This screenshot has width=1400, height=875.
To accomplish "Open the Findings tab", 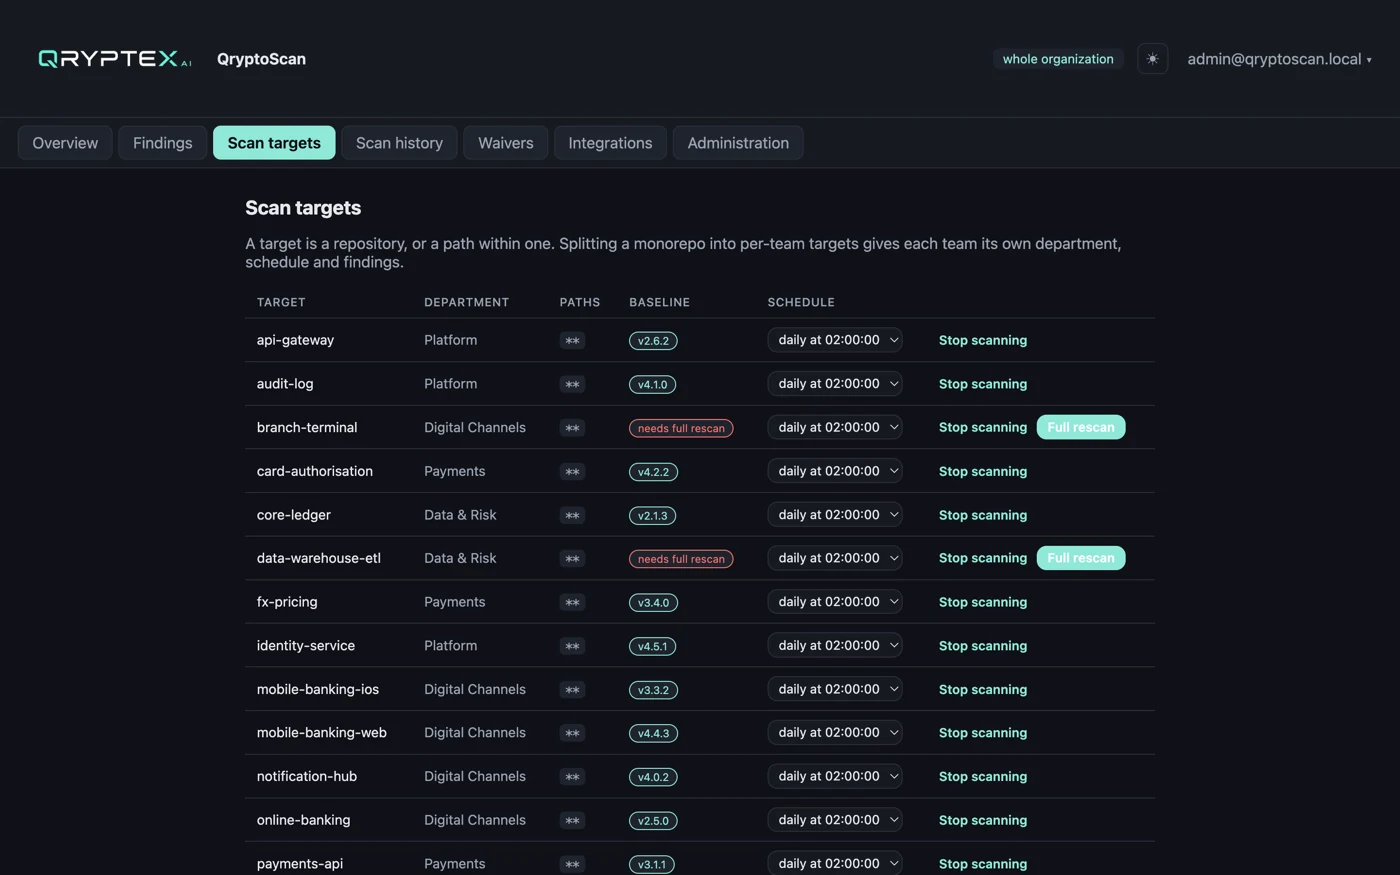I will coord(162,143).
